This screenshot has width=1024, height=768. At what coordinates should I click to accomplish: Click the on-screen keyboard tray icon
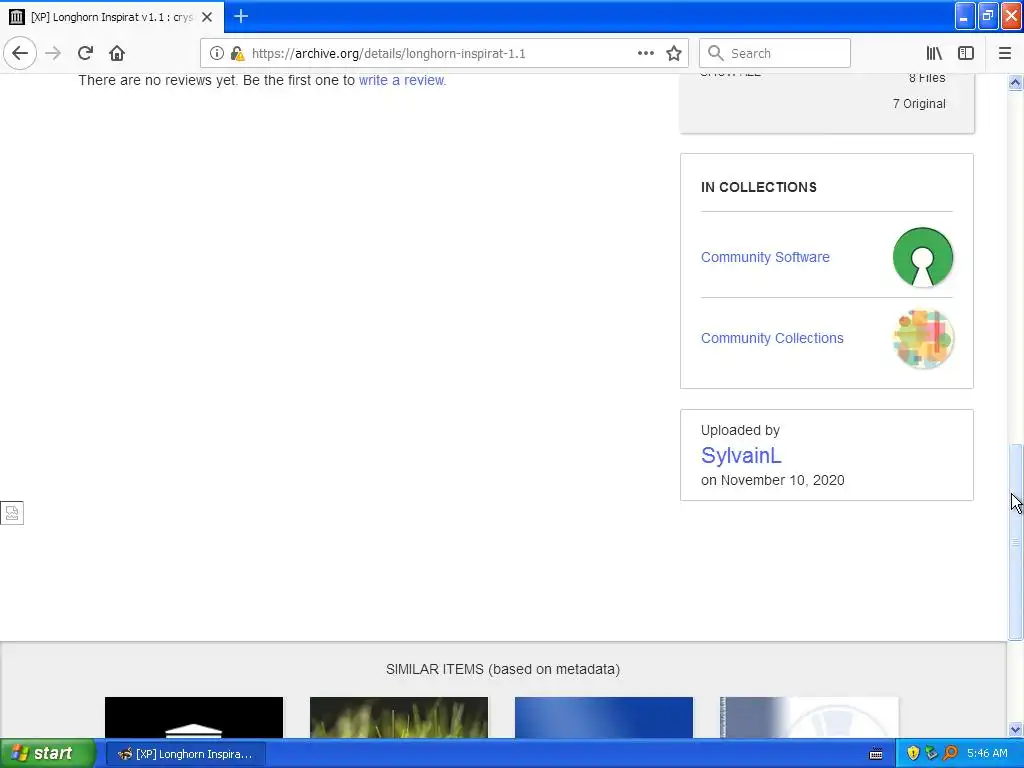click(x=876, y=754)
